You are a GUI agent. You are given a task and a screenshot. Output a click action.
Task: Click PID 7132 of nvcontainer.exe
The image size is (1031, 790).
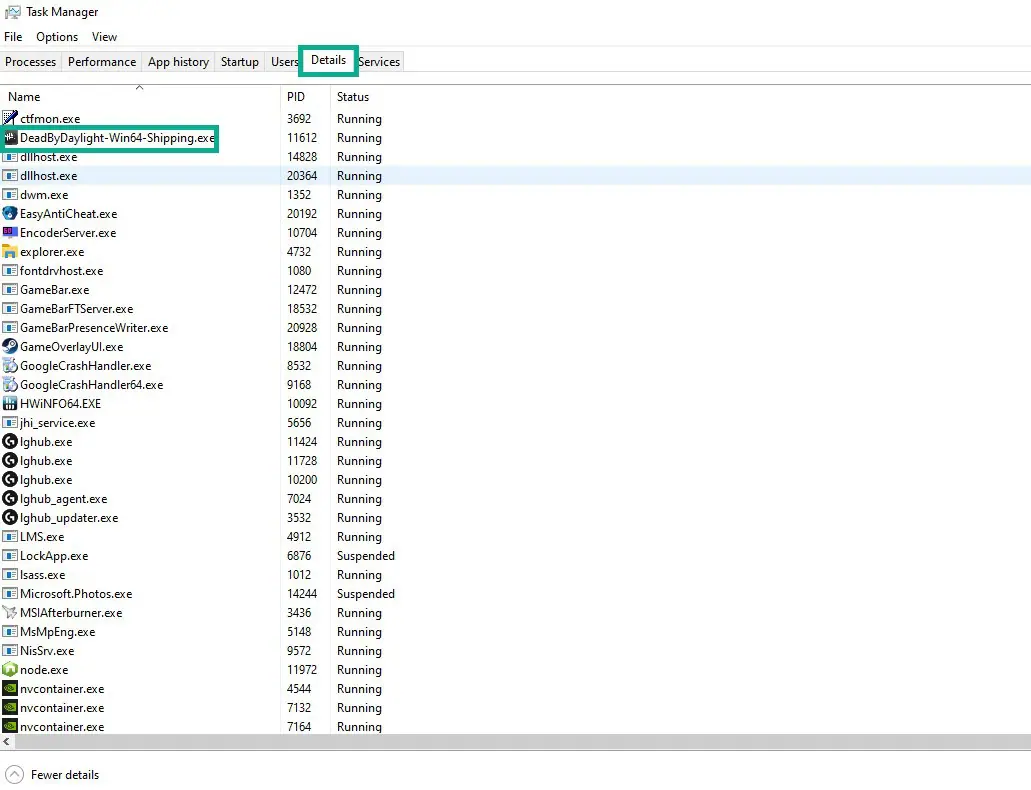[299, 708]
